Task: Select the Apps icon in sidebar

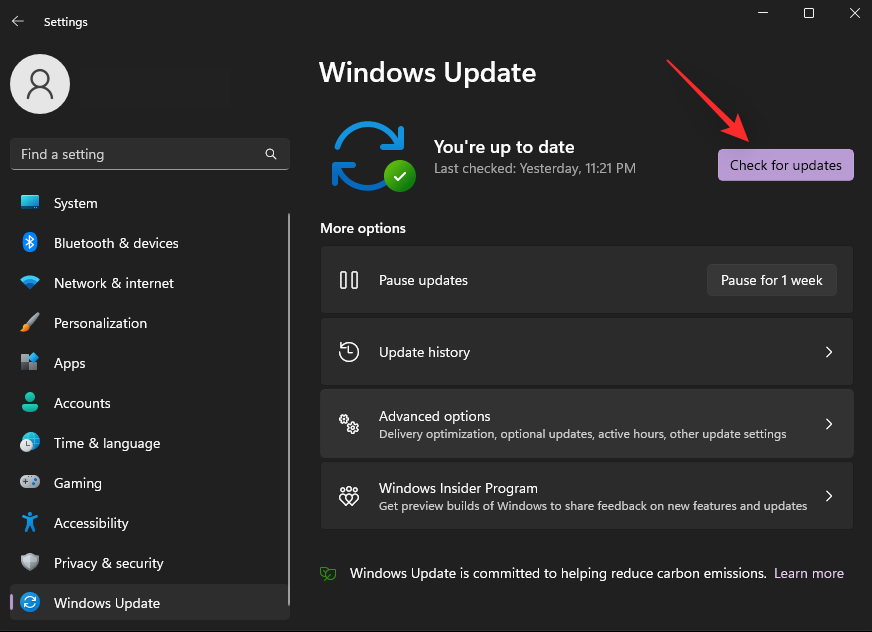Action: coord(30,363)
